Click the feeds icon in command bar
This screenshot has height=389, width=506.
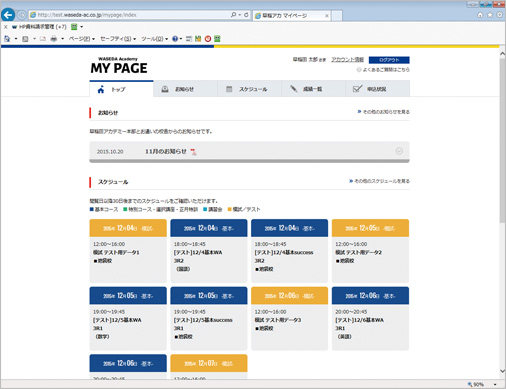[25, 39]
